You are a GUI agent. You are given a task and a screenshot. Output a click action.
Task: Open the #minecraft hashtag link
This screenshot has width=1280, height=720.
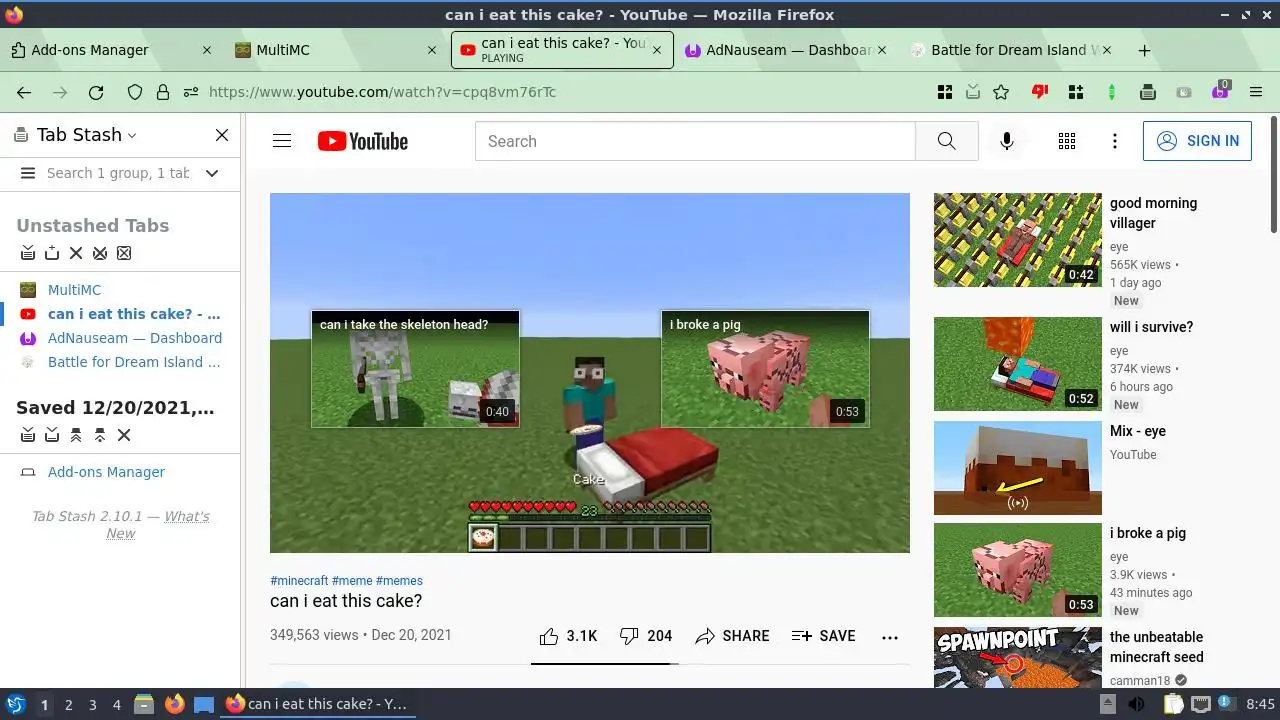(299, 581)
